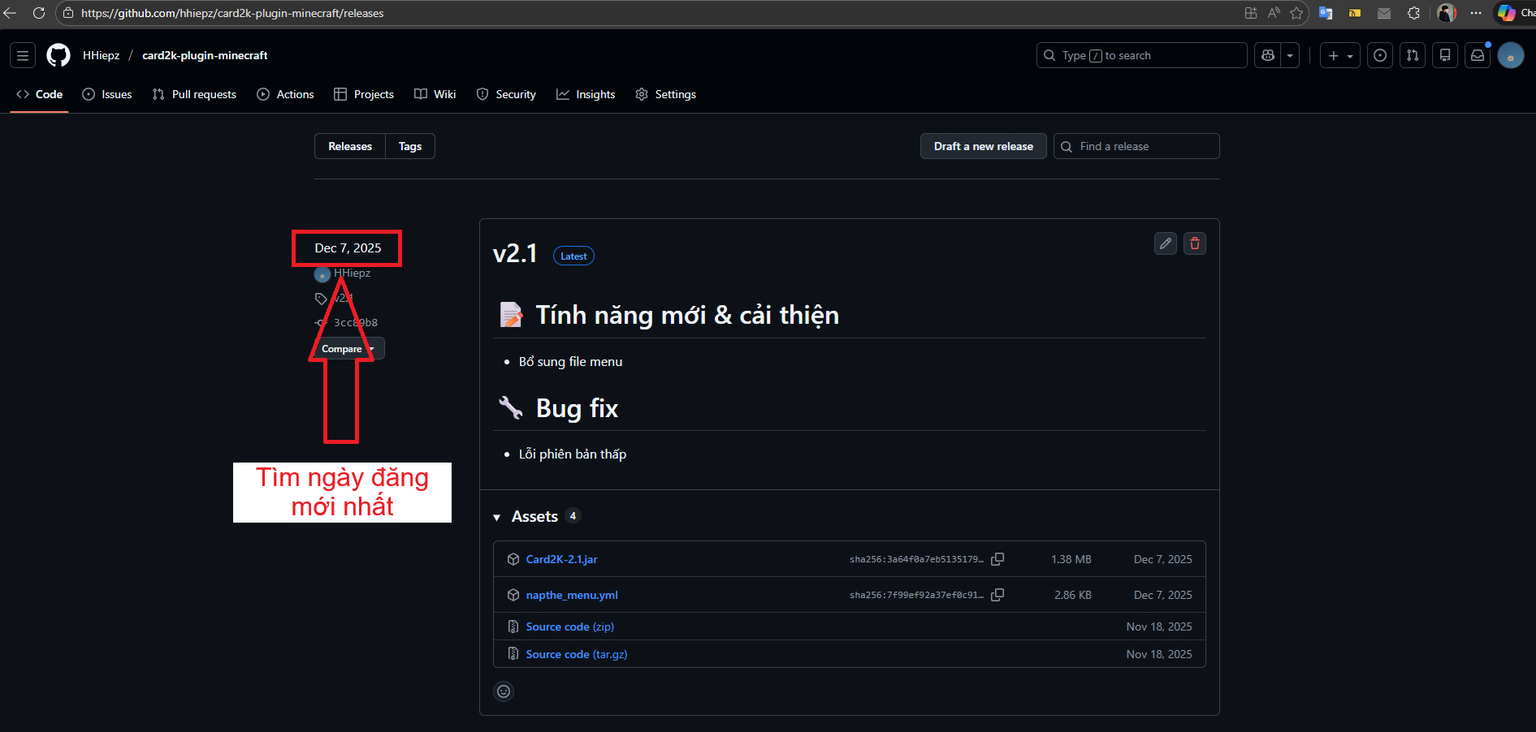Delete release using red trash icon

click(x=1194, y=243)
